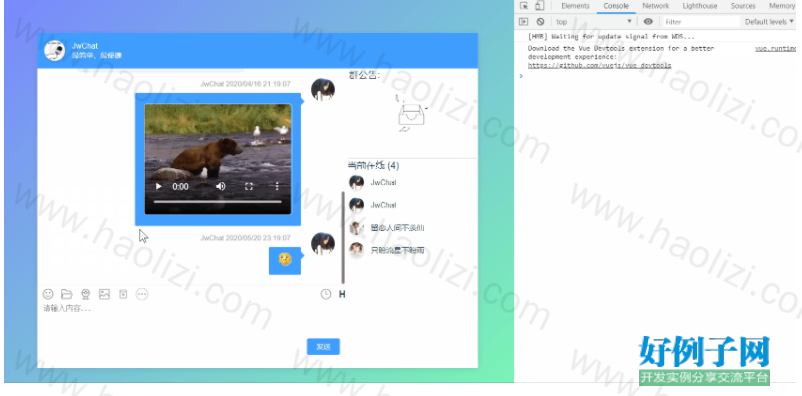The width and height of the screenshot is (802, 396).
Task: Click the 2020/04/16 message timestamp
Action: (x=258, y=83)
